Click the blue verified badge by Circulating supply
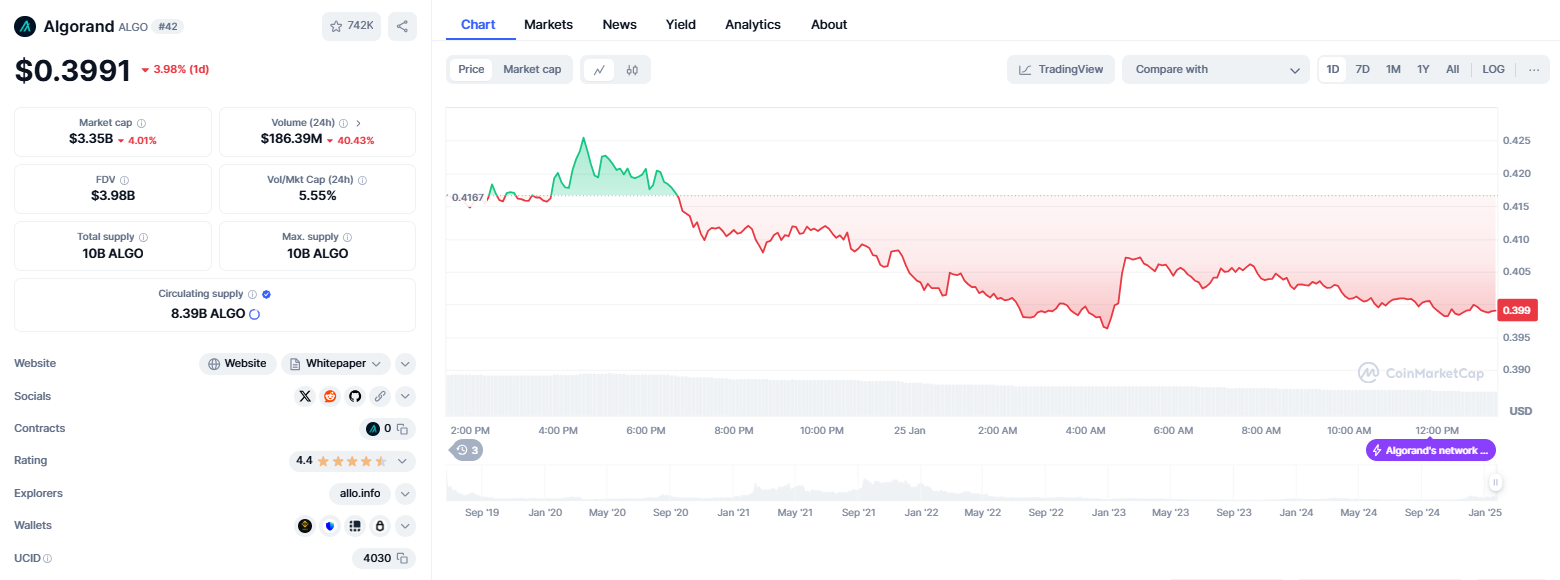1560x580 pixels. click(x=266, y=294)
